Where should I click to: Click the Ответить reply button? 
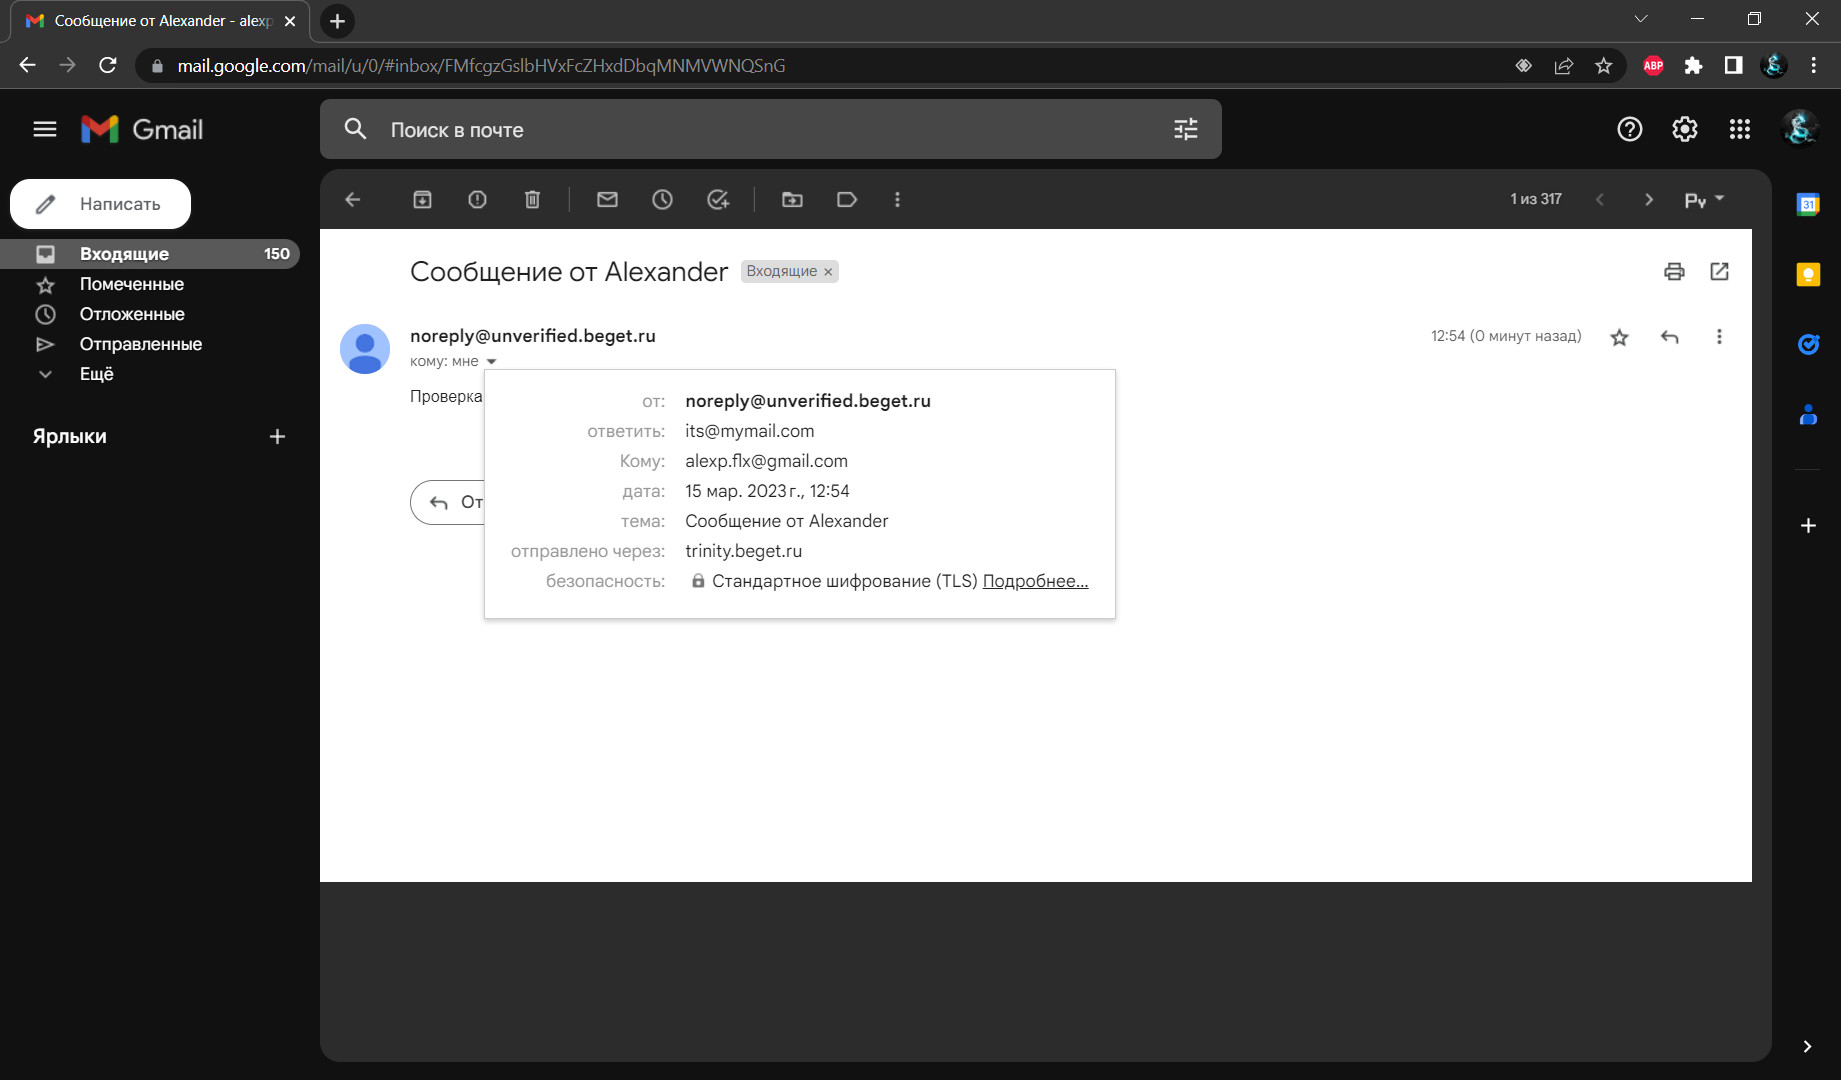click(448, 502)
